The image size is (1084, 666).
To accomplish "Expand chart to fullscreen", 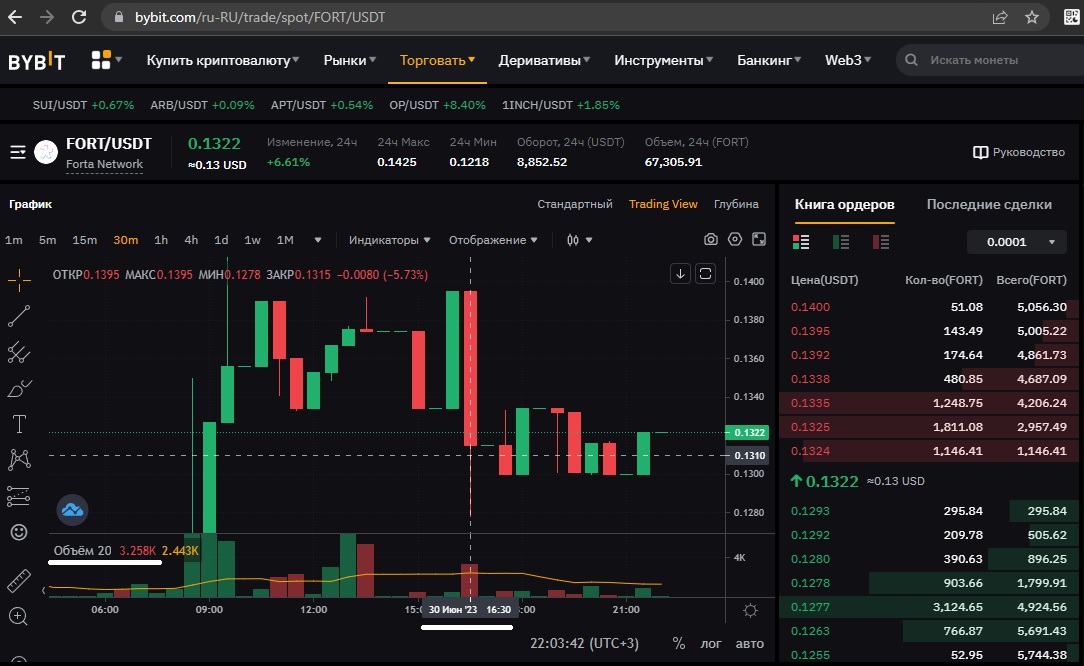I will (x=759, y=240).
